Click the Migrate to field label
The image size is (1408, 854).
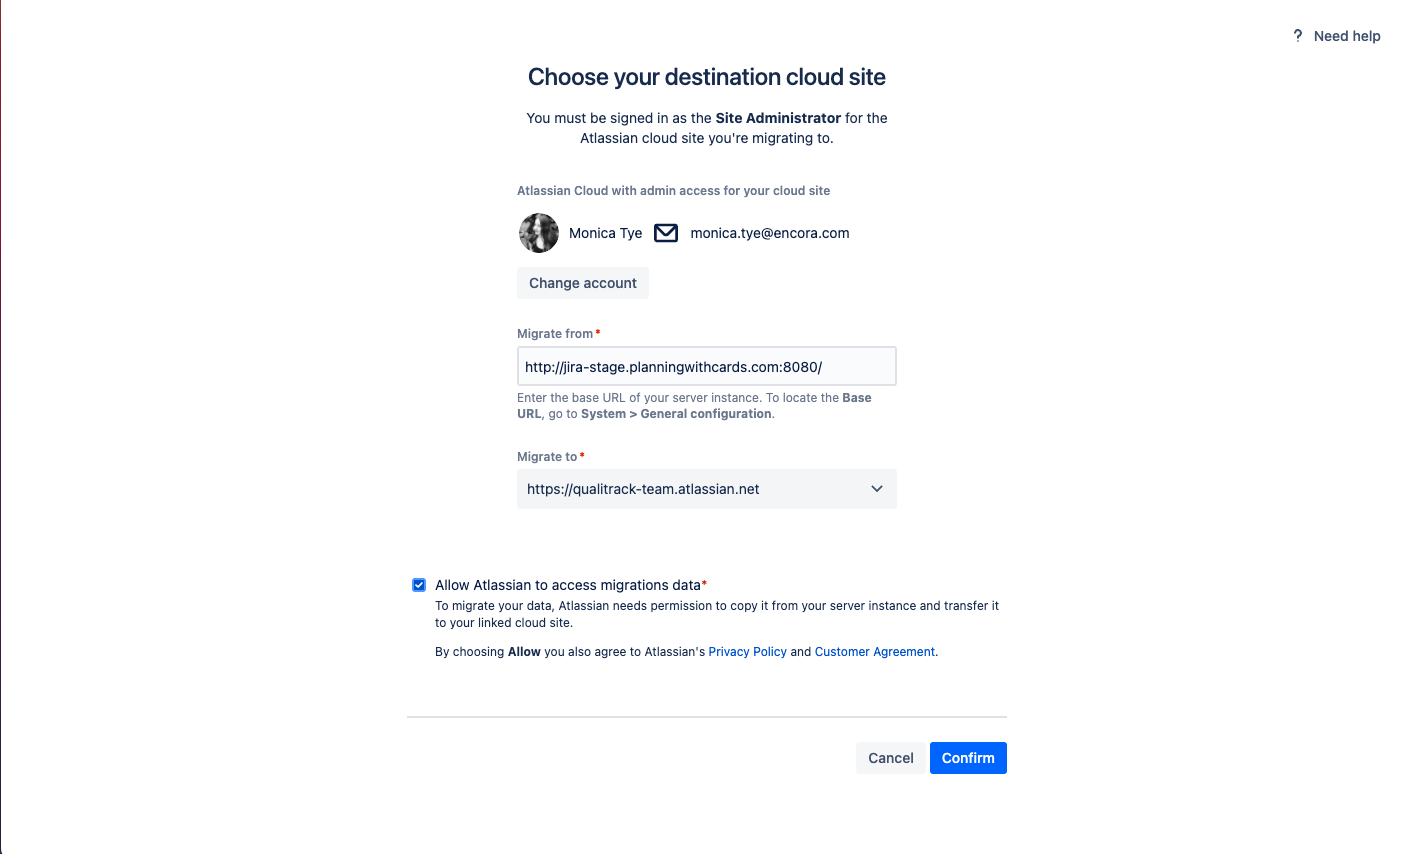pos(547,457)
